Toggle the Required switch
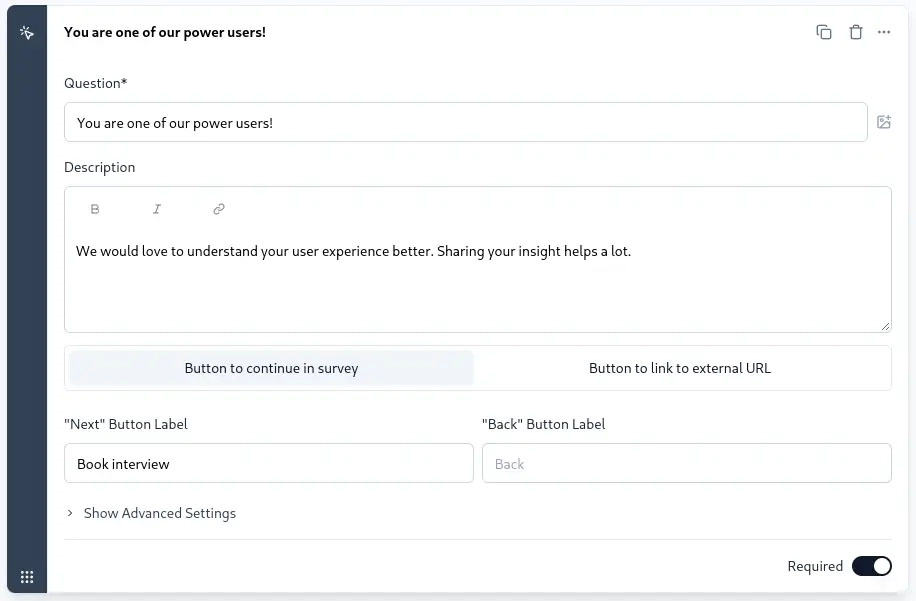 pos(872,566)
